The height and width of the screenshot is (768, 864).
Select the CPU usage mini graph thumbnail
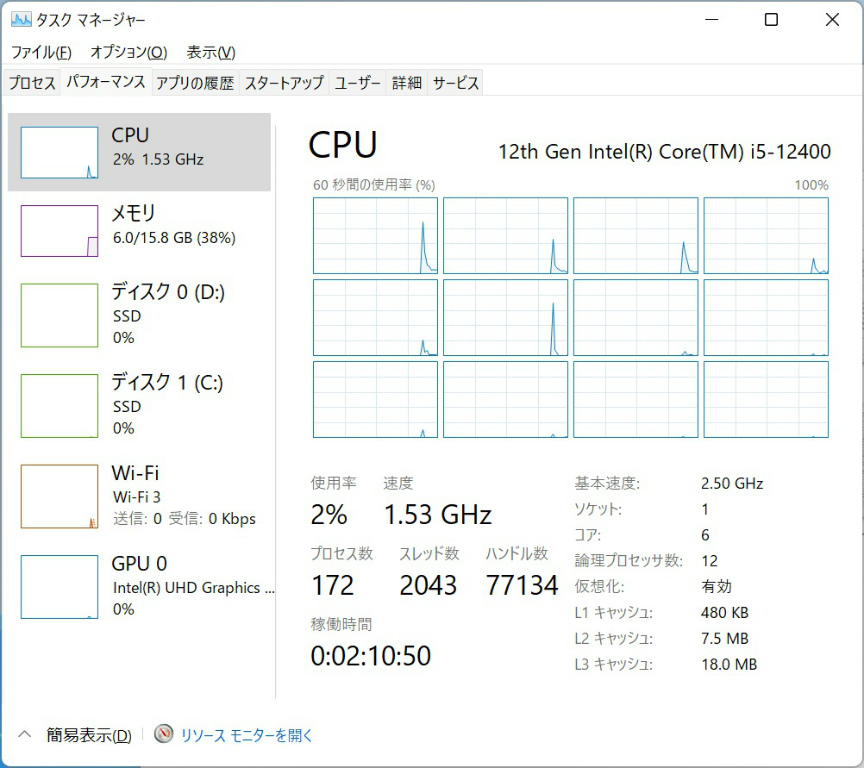(60, 153)
